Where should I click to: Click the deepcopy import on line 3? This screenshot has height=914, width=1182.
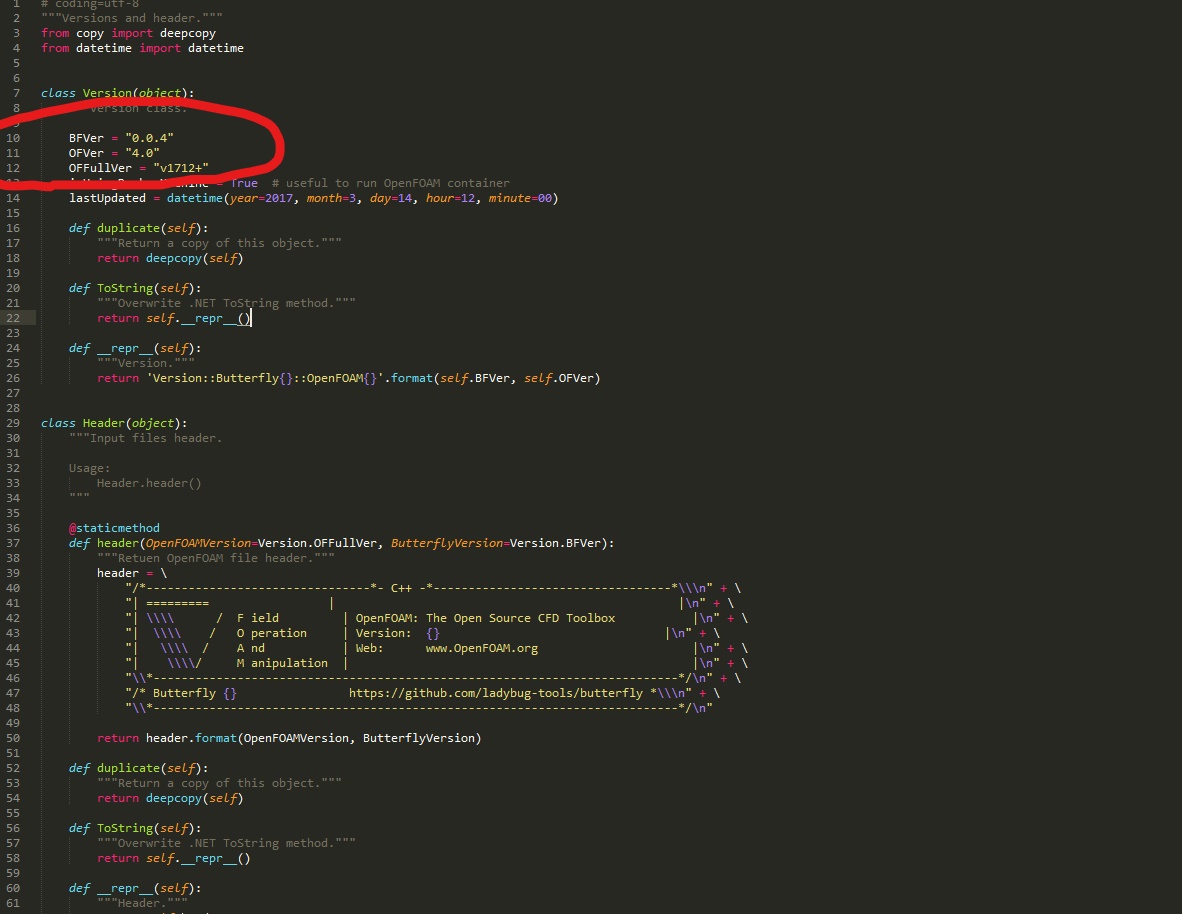coord(188,33)
